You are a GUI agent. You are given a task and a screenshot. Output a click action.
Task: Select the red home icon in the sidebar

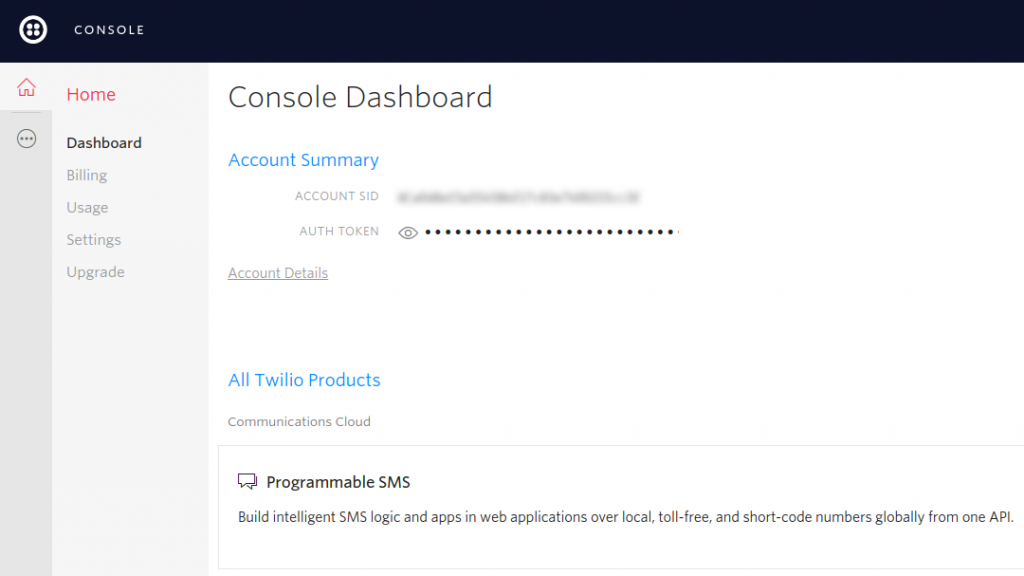26,88
